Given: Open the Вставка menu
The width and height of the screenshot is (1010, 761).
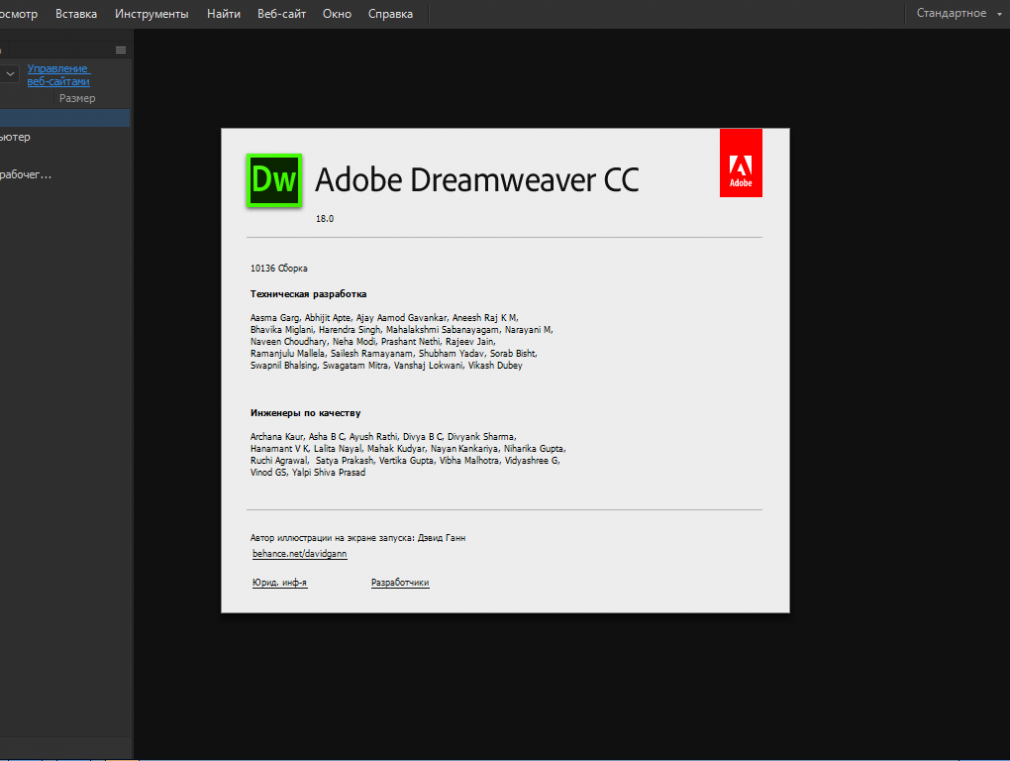Looking at the screenshot, I should tap(76, 14).
